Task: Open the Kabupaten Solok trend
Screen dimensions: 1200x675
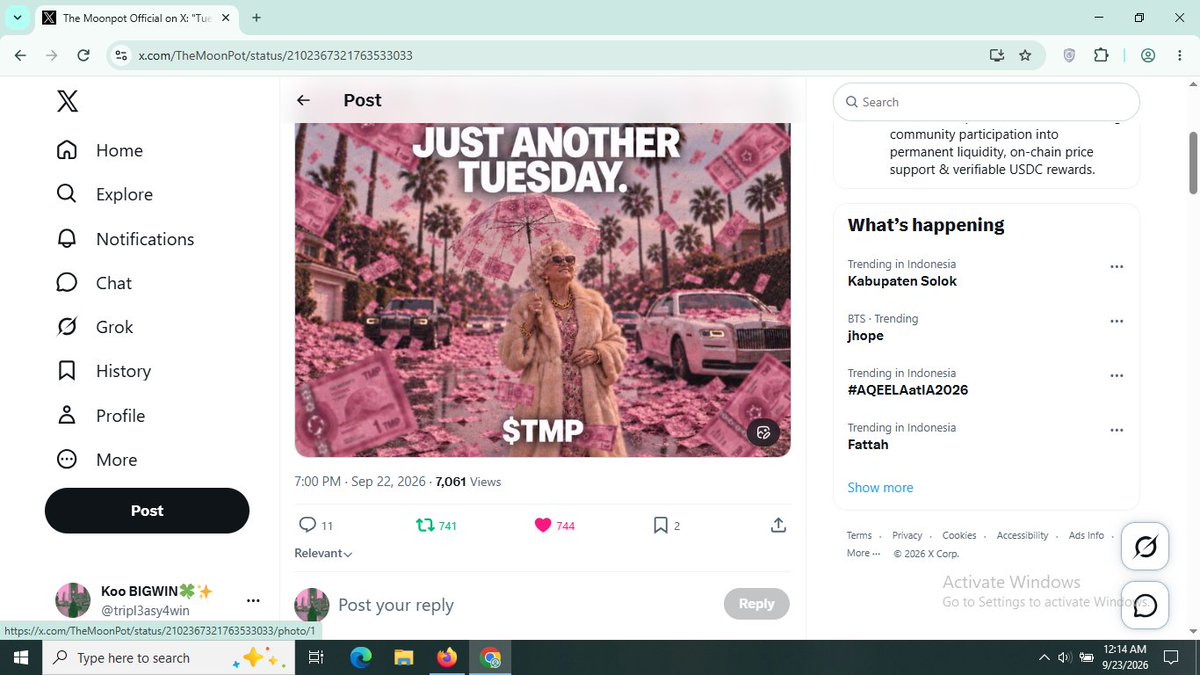Action: click(x=902, y=281)
